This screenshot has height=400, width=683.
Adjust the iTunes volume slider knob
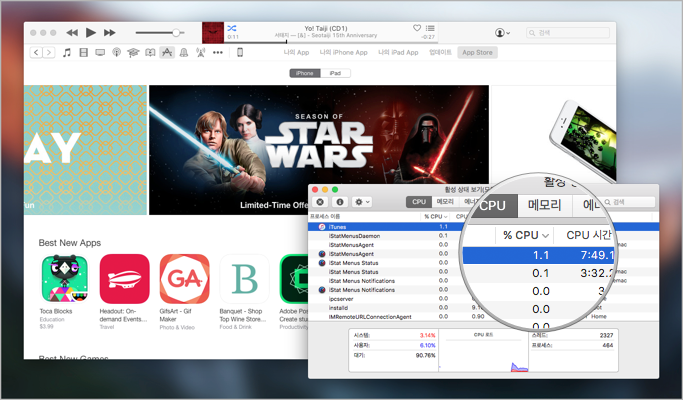click(176, 33)
